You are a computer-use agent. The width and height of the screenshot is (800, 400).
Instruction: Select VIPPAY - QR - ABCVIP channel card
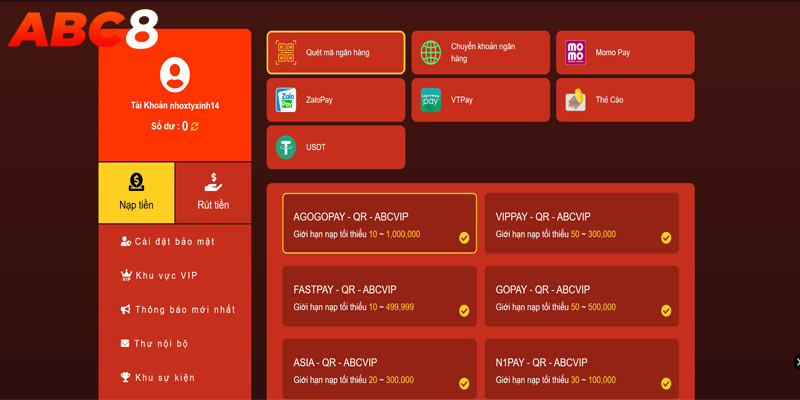(582, 223)
